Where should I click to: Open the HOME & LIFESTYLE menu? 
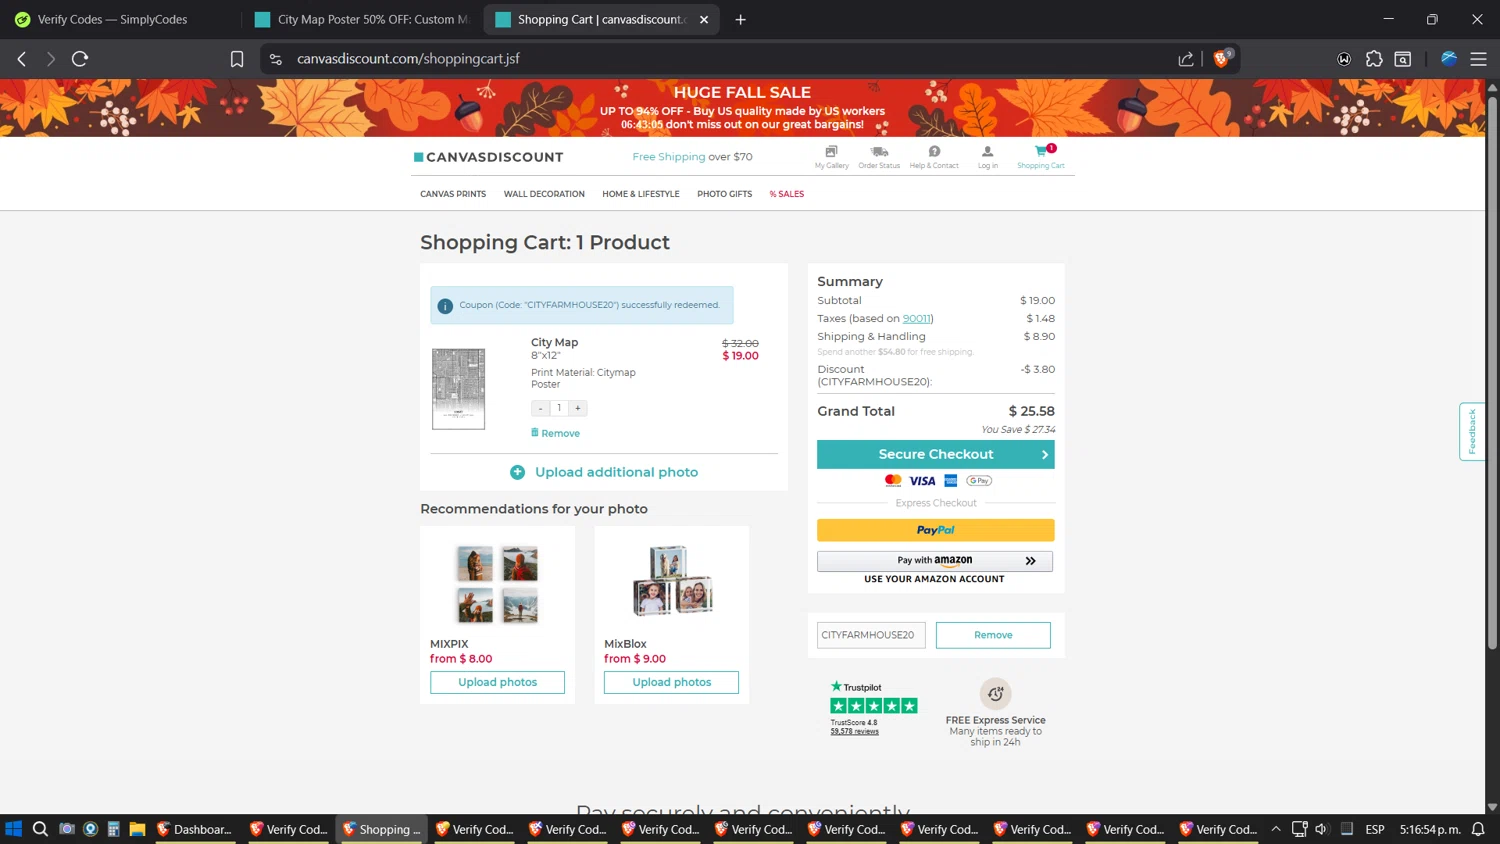tap(641, 194)
